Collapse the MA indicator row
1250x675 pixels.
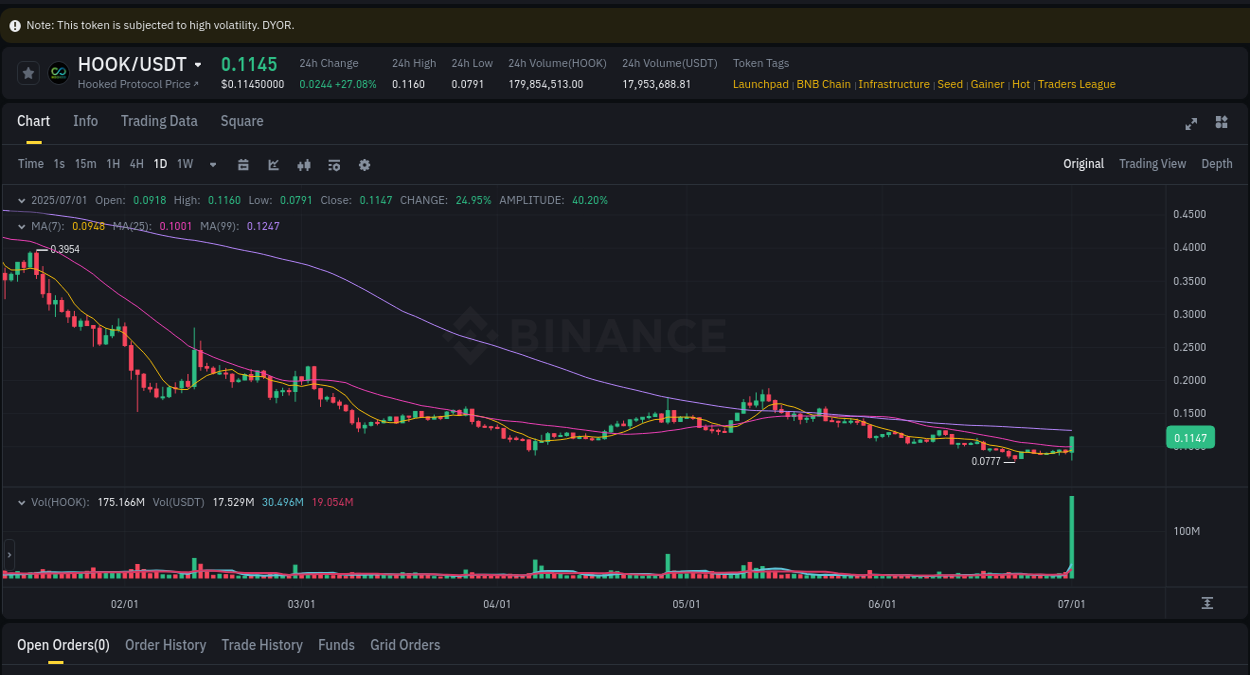tap(21, 226)
